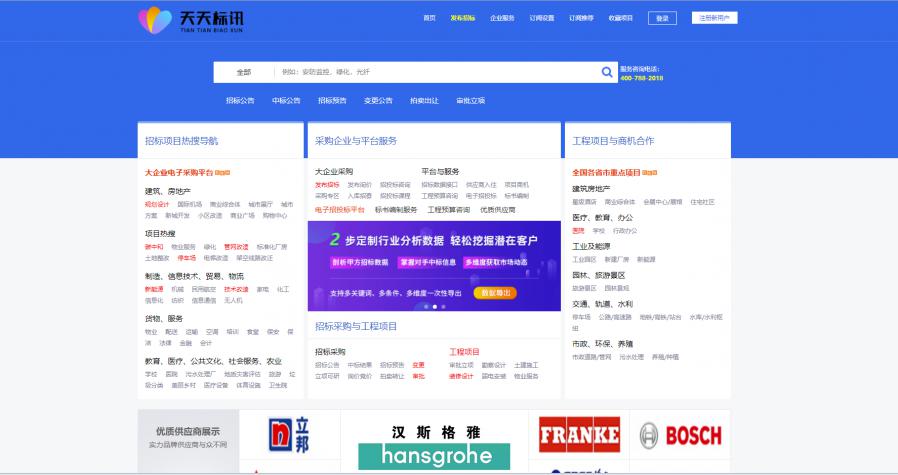The image size is (898, 475).
Task: Click the orange 数据导出 banner button
Action: [x=494, y=293]
